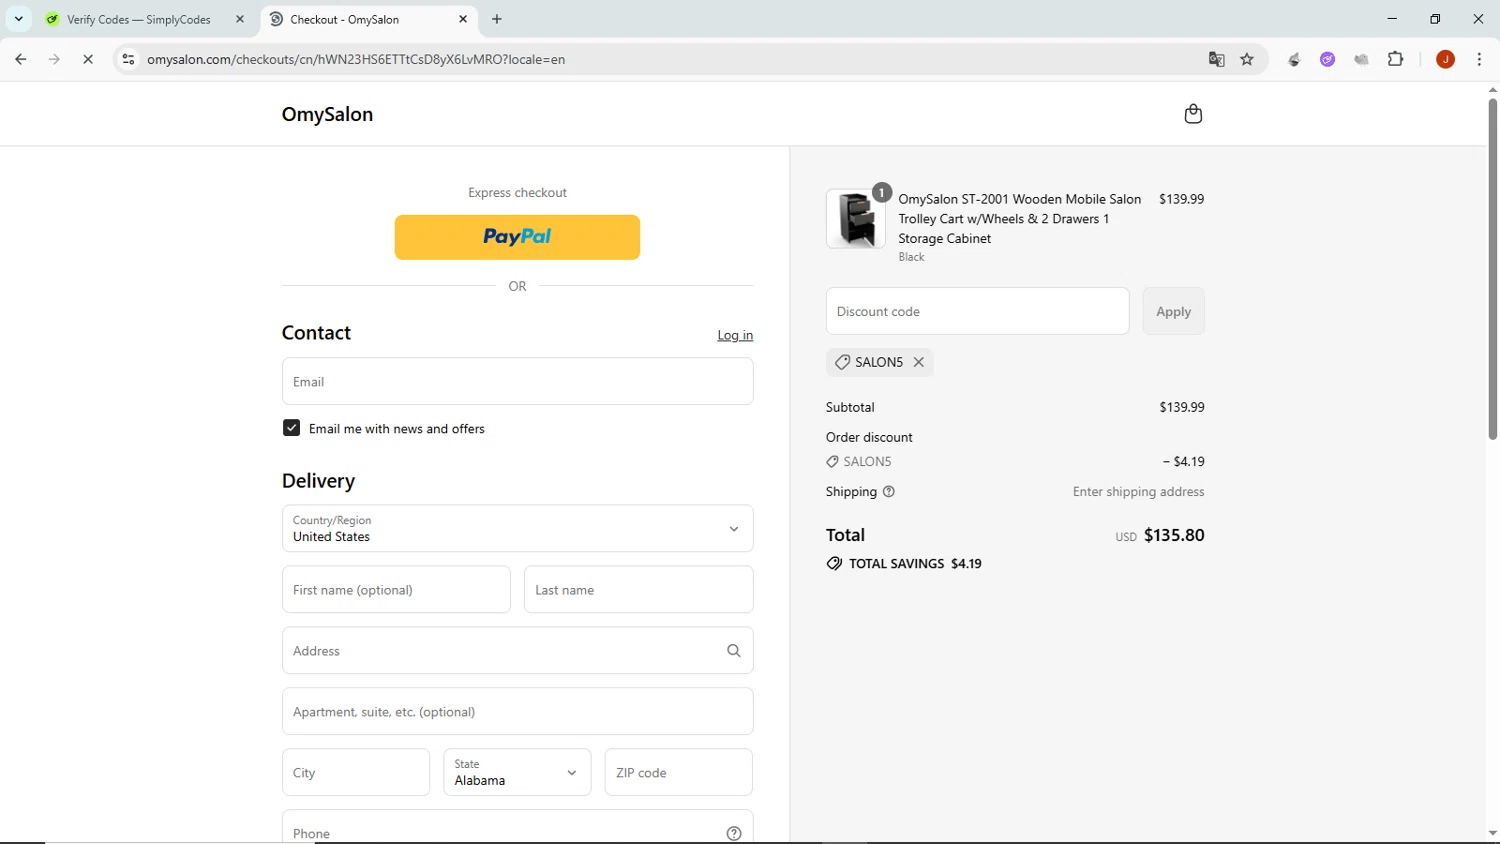Open Chrome three-dot menu
This screenshot has height=844, width=1500.
pos(1479,59)
